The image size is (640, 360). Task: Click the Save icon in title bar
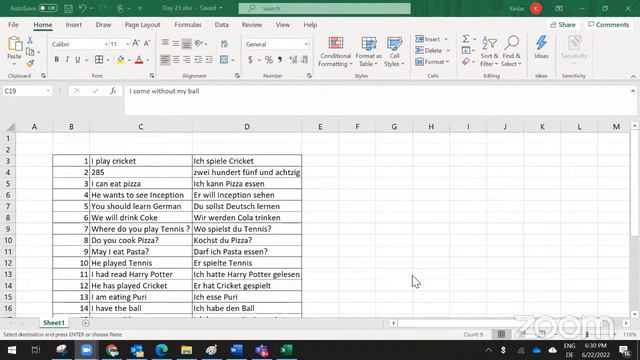68,8
